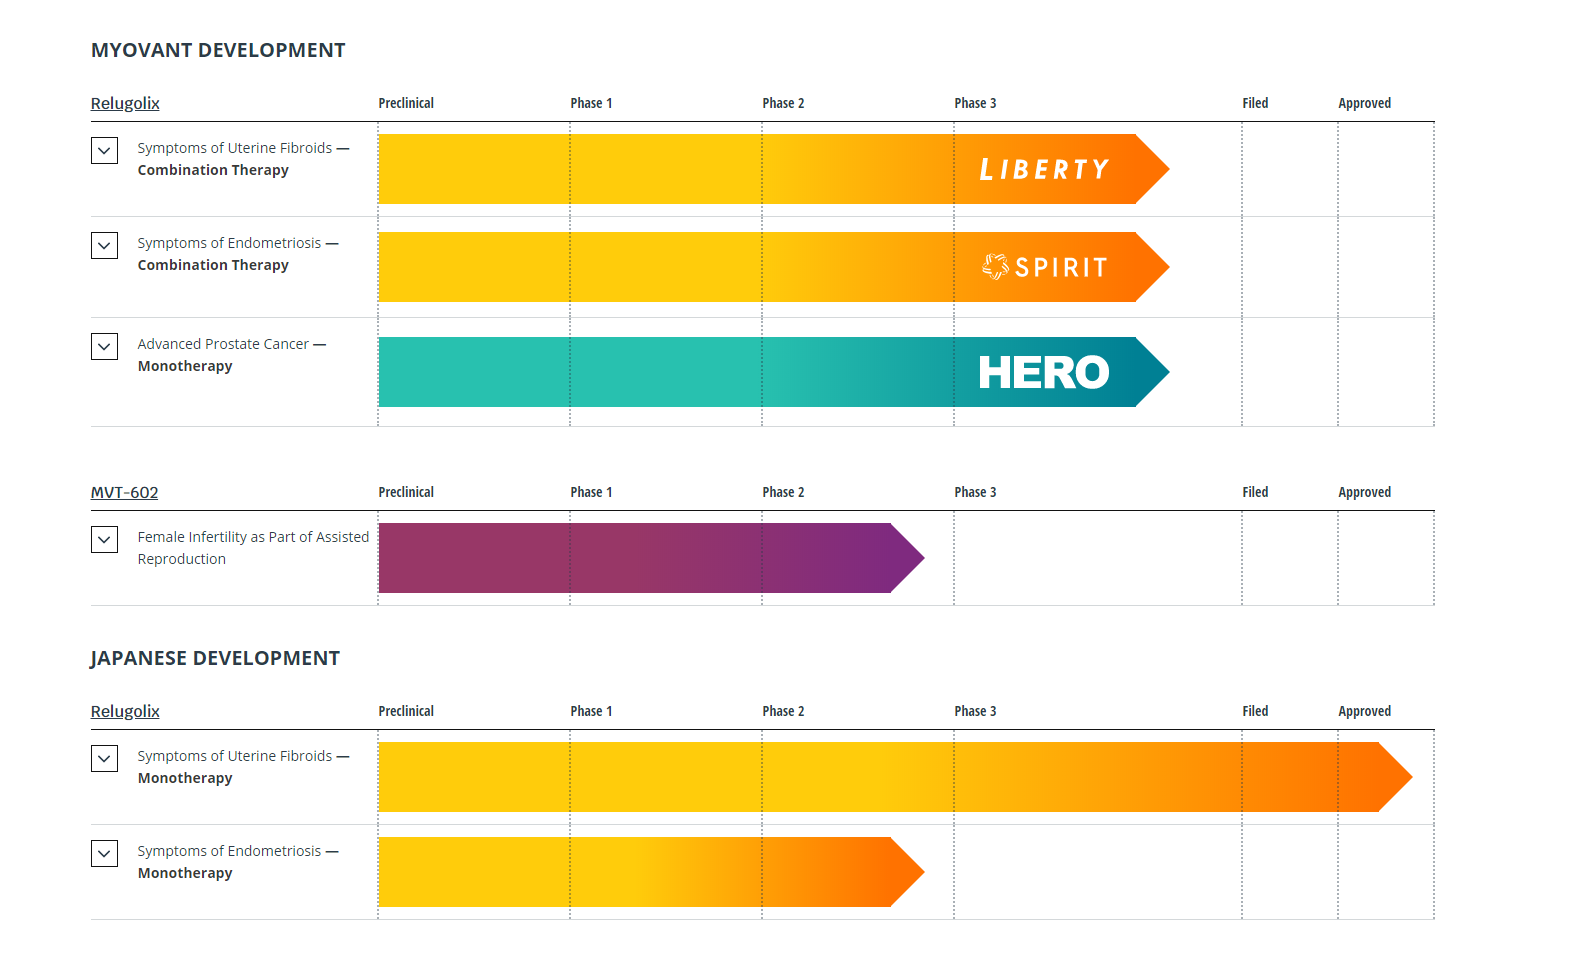This screenshot has height=958, width=1593.
Task: Click the SPIRIT trial logo
Action: pos(1044,267)
